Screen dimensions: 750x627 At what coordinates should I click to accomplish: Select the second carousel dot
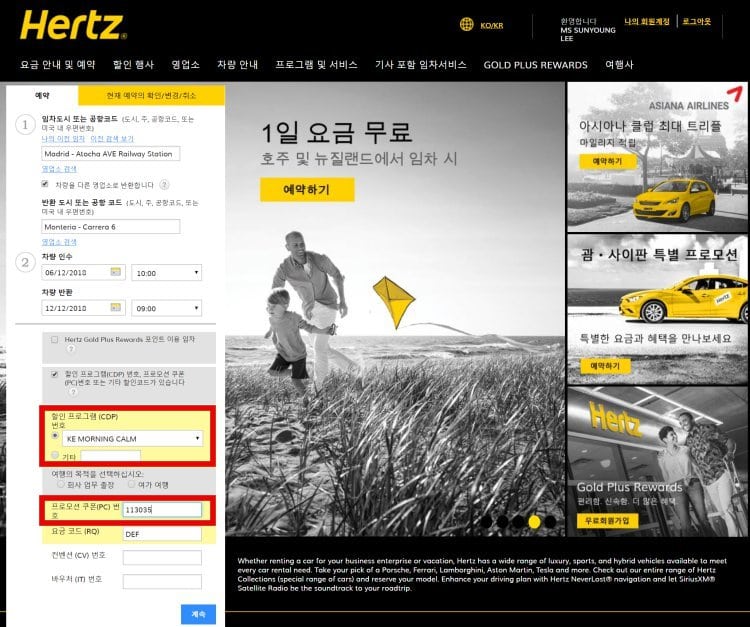[x=502, y=522]
